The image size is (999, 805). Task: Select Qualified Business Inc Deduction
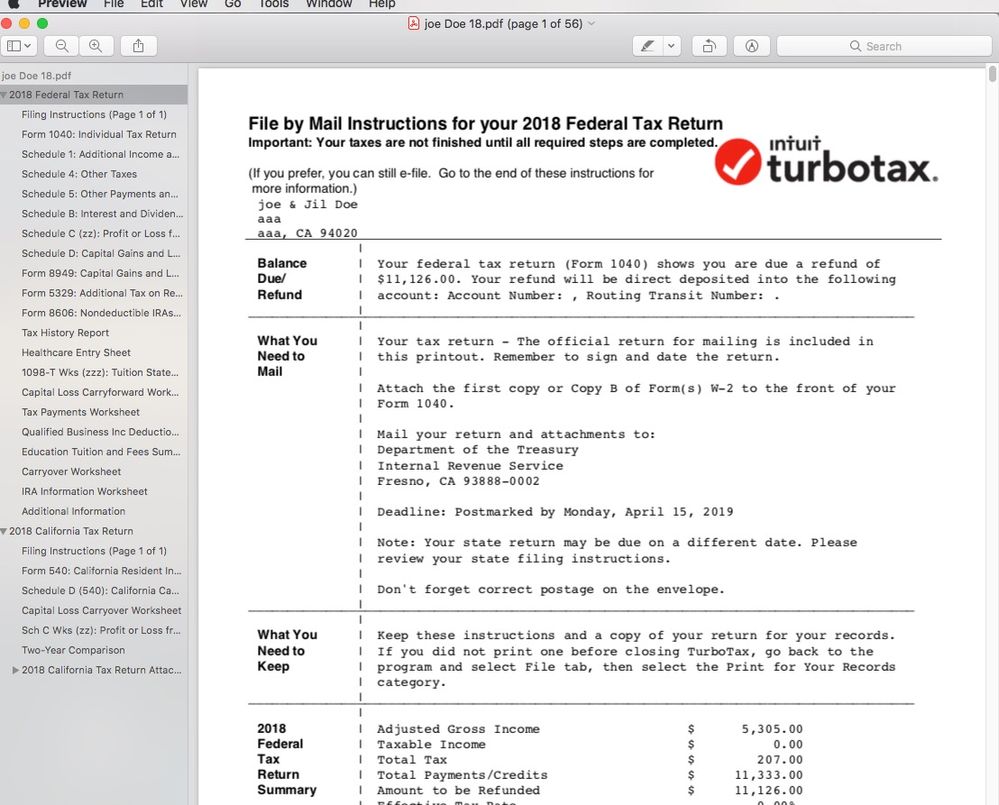[x=100, y=432]
